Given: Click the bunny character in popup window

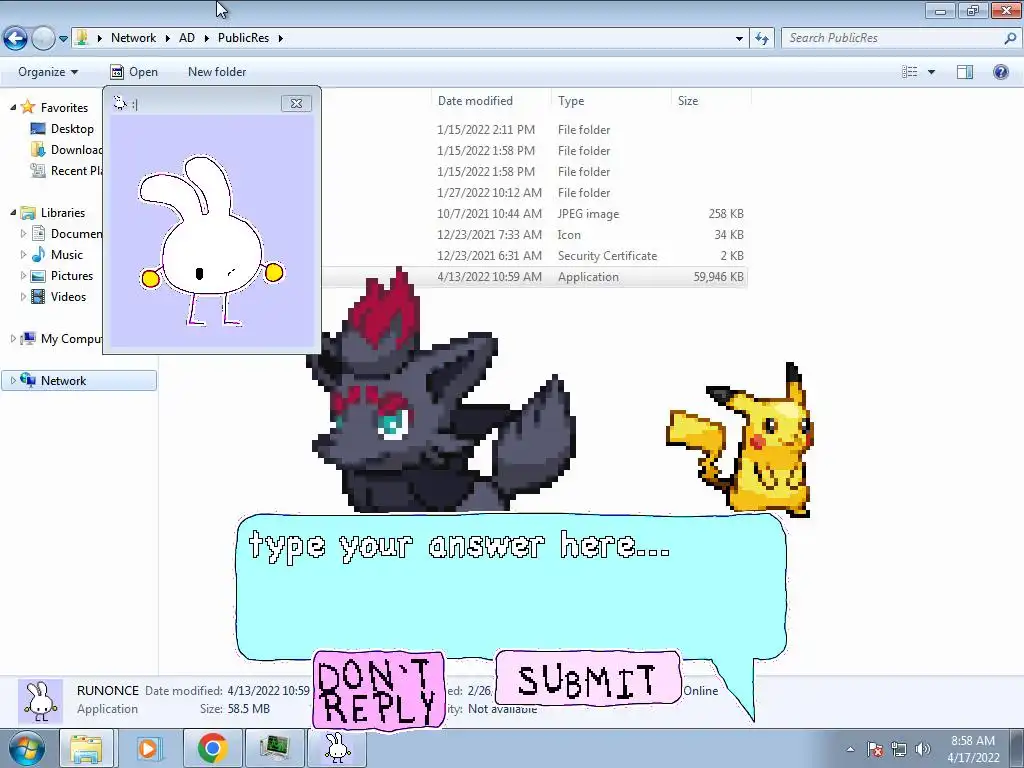Looking at the screenshot, I should coord(210,242).
